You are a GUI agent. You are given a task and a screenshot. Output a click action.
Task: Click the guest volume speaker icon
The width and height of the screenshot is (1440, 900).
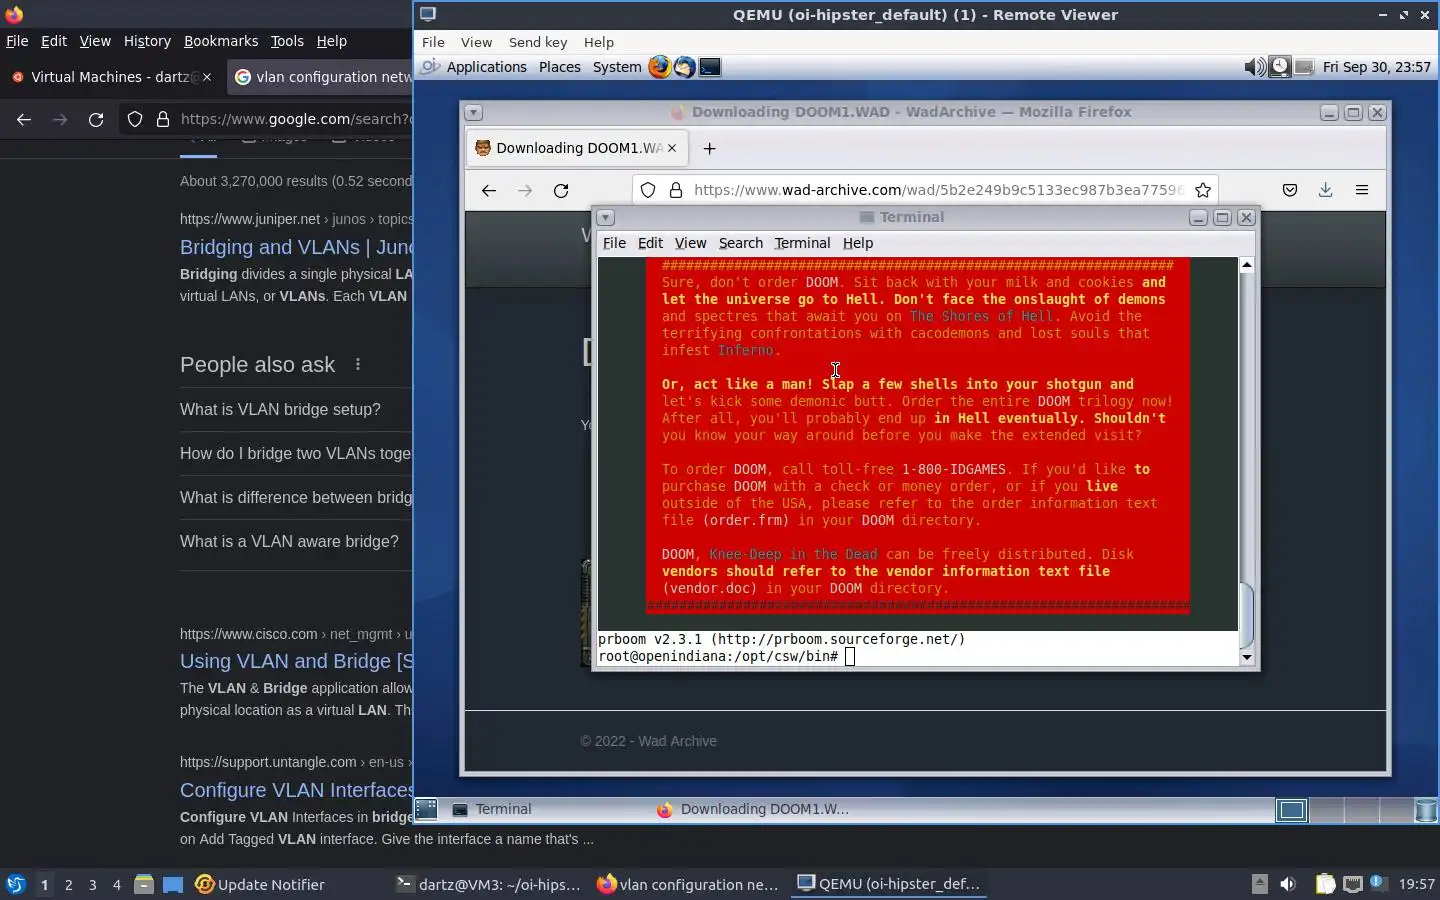point(1254,67)
